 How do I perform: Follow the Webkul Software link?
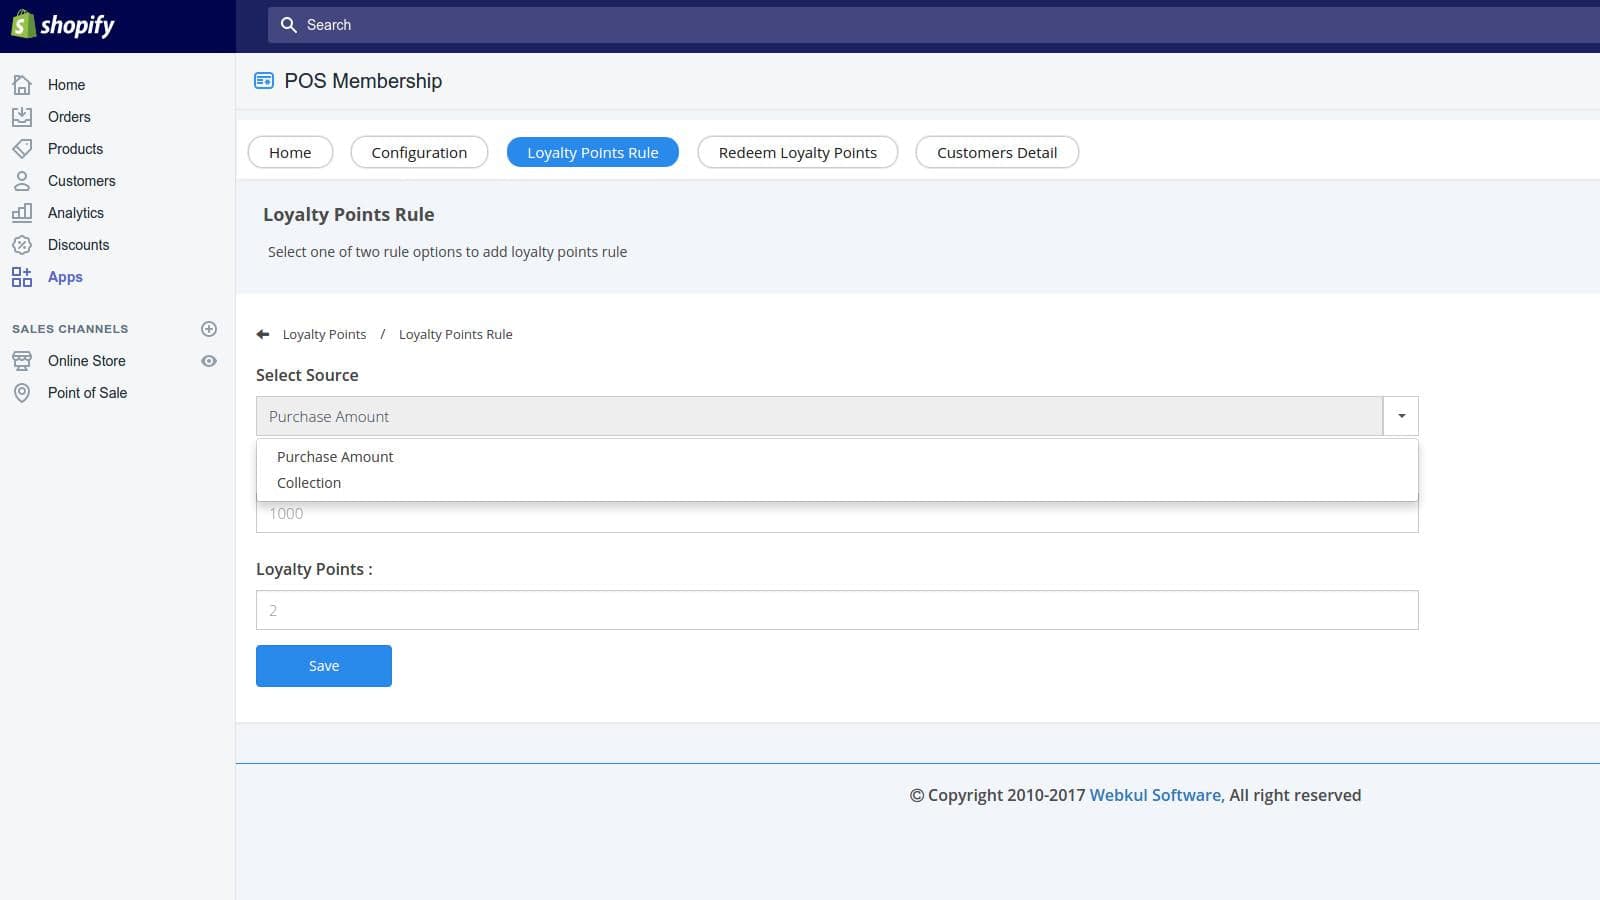[x=1155, y=795]
